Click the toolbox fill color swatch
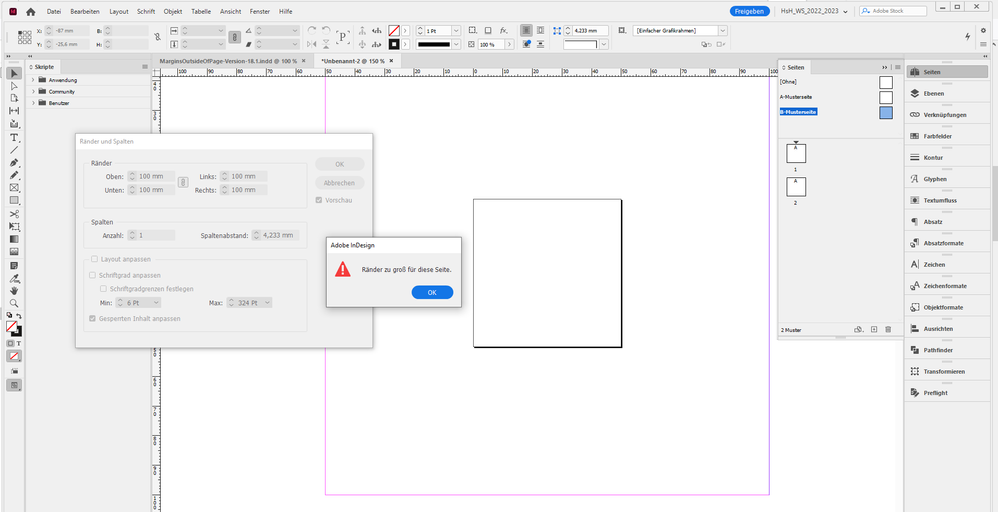The height and width of the screenshot is (512, 998). click(x=11, y=326)
